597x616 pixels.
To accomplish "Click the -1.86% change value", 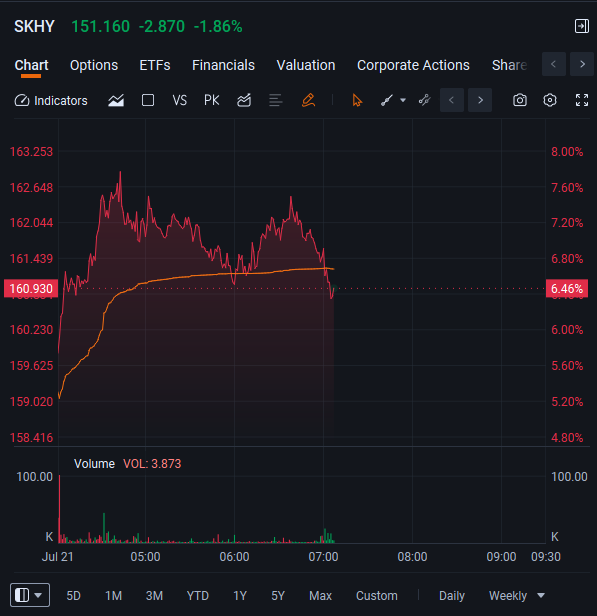I will (218, 27).
